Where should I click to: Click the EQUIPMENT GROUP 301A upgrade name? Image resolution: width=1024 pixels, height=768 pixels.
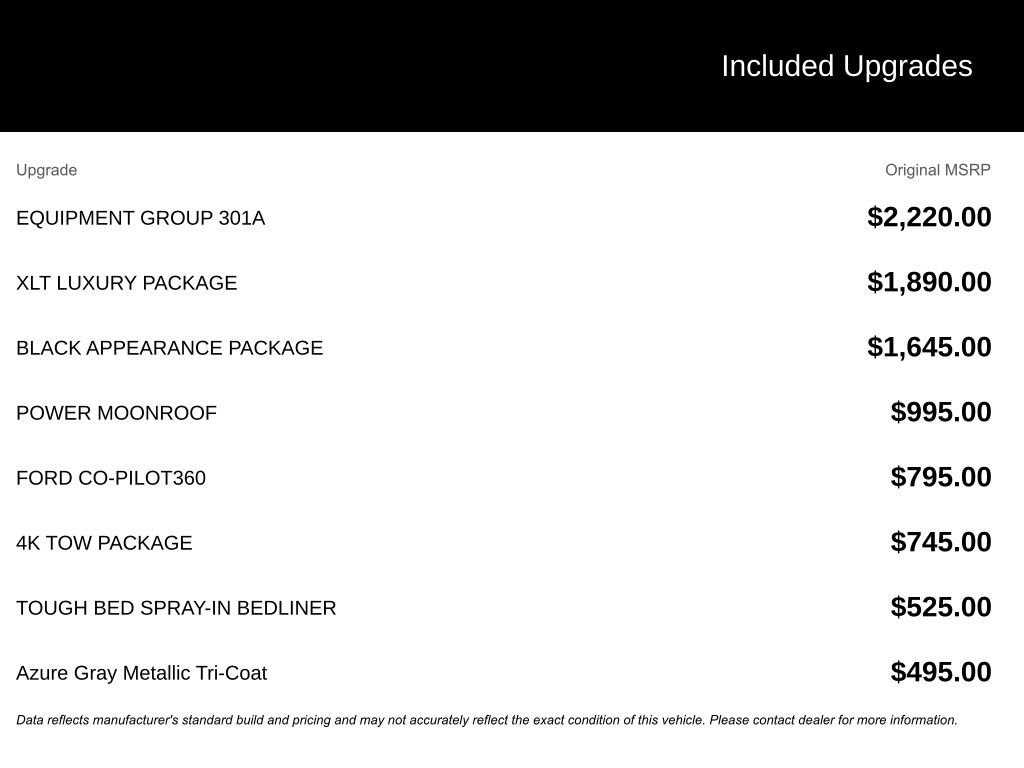[140, 217]
